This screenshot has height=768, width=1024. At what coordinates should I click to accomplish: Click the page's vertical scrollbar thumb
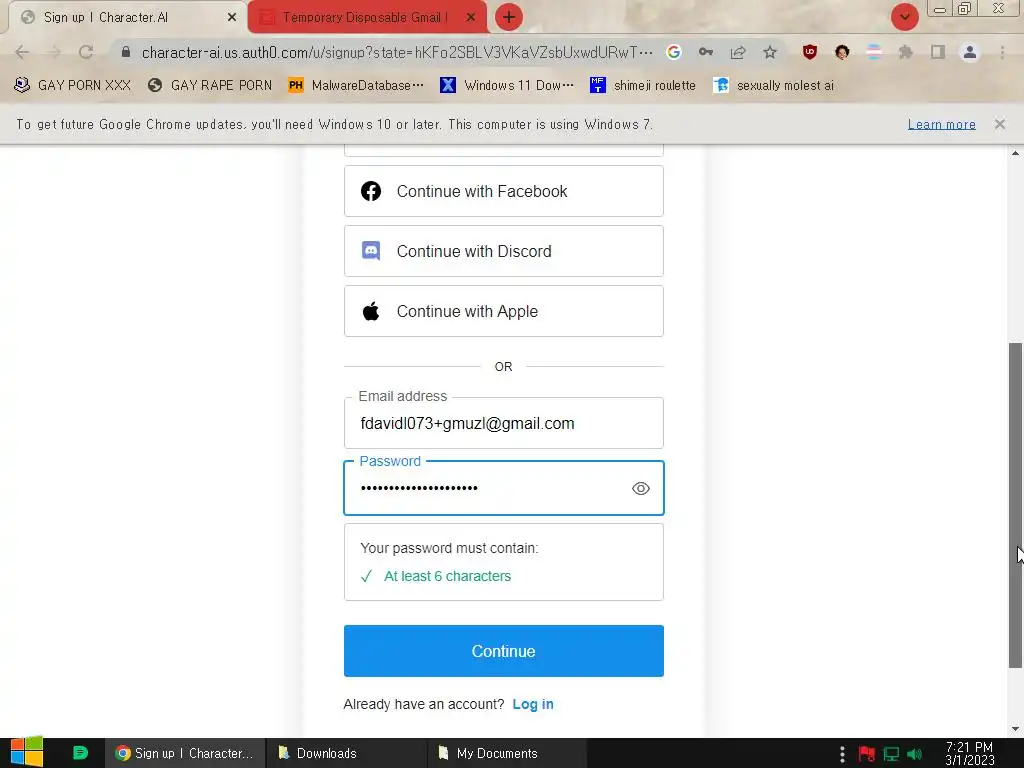[x=1015, y=505]
